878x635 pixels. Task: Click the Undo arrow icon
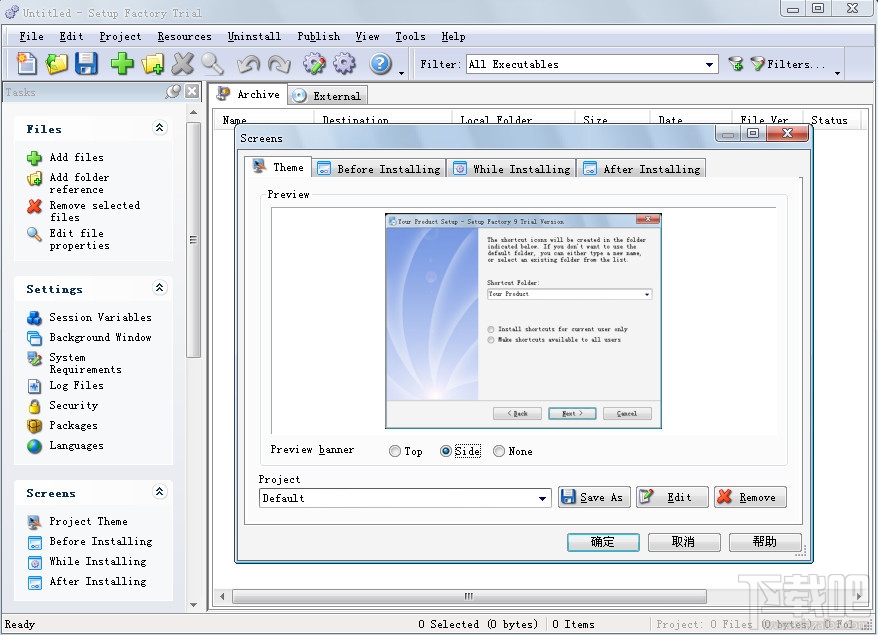click(x=248, y=64)
